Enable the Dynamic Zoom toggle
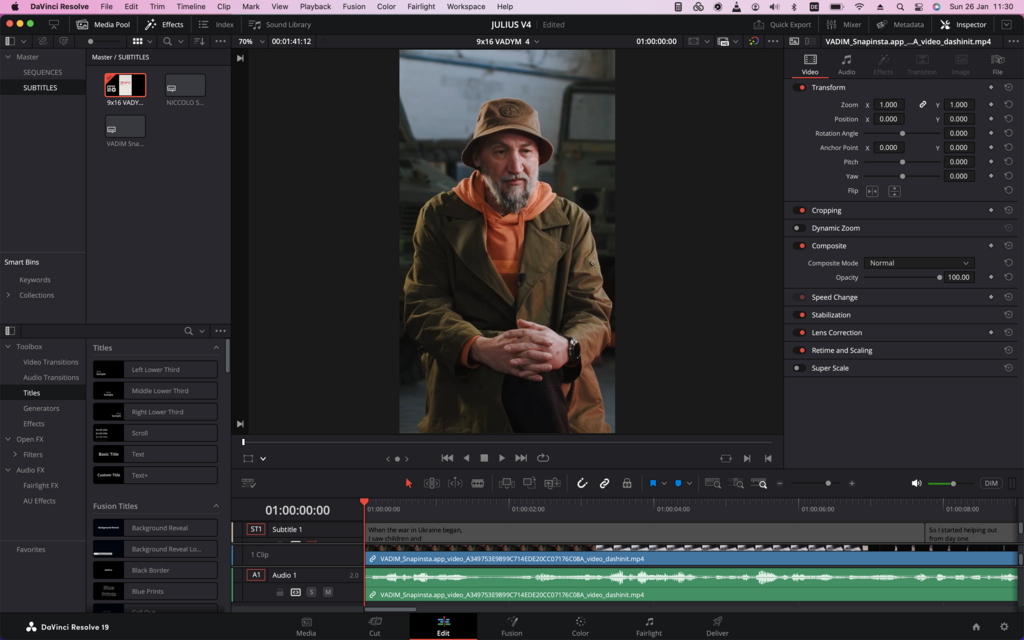Image resolution: width=1024 pixels, height=640 pixels. click(799, 228)
